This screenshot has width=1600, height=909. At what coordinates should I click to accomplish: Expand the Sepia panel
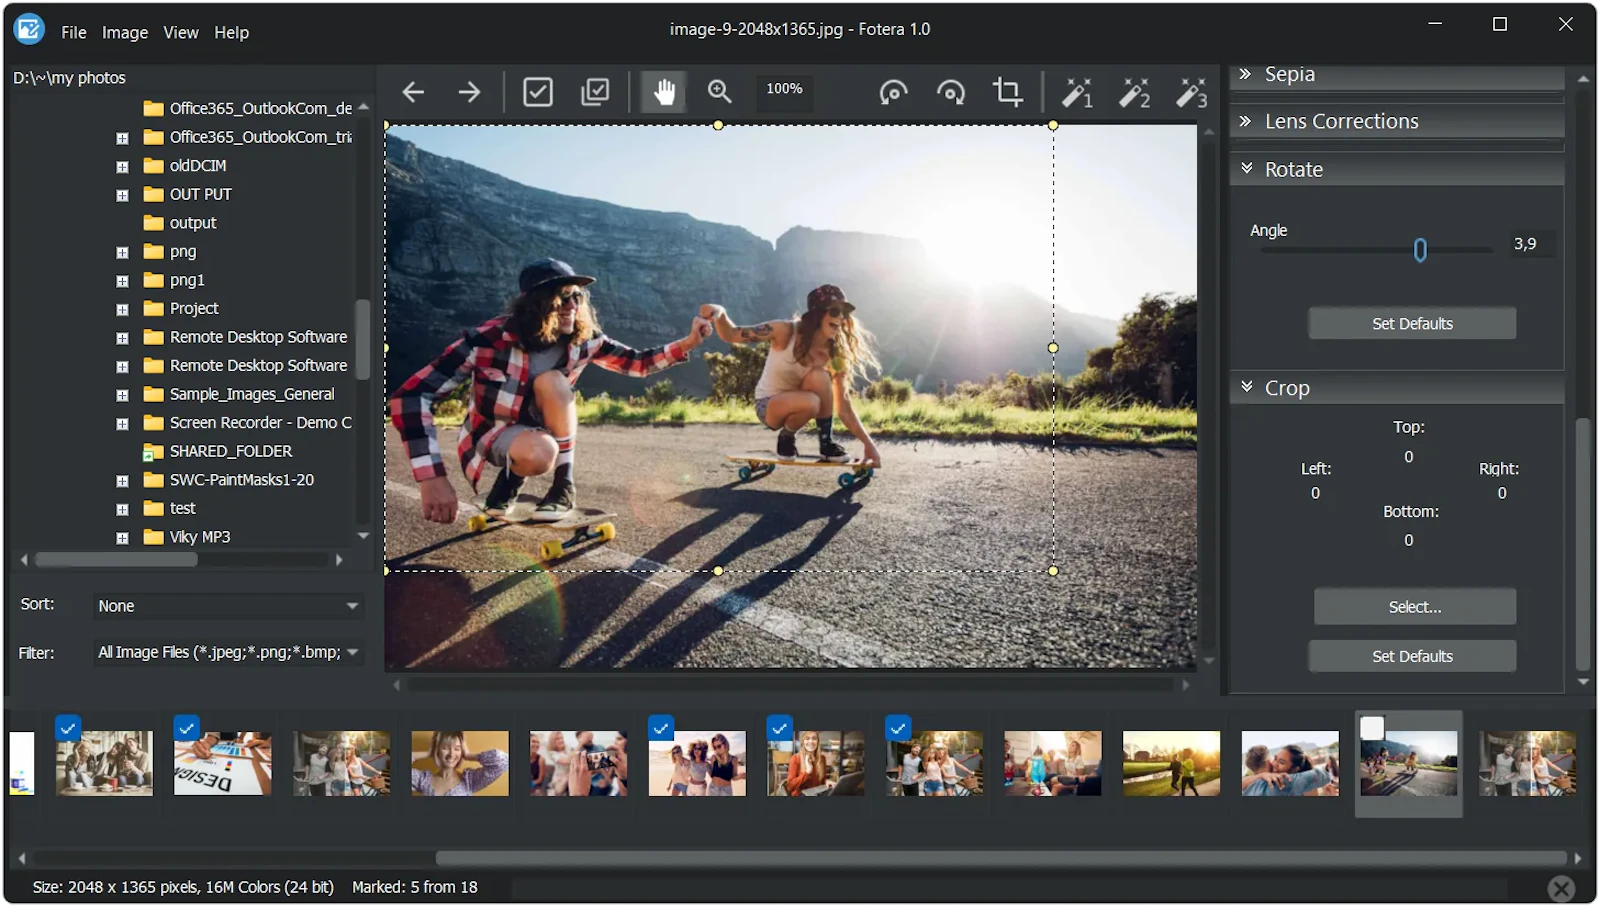coord(1396,75)
